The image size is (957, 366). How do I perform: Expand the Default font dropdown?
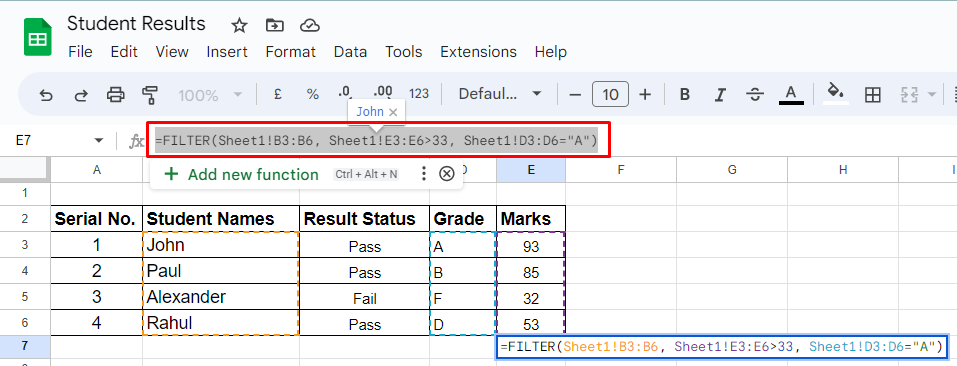(x=500, y=94)
